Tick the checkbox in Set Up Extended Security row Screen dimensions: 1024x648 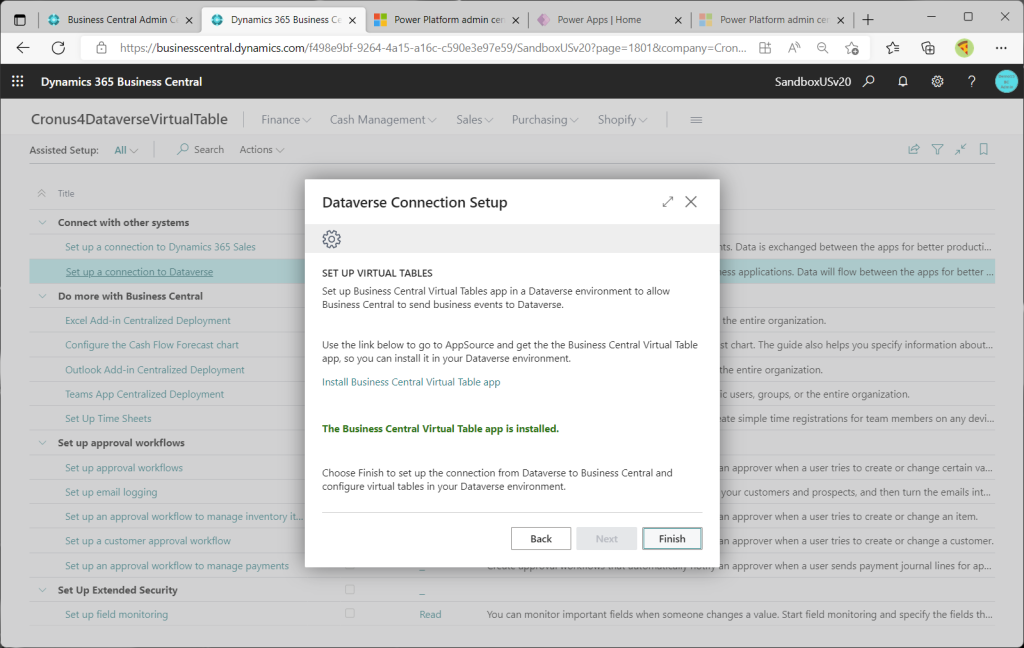(x=350, y=589)
